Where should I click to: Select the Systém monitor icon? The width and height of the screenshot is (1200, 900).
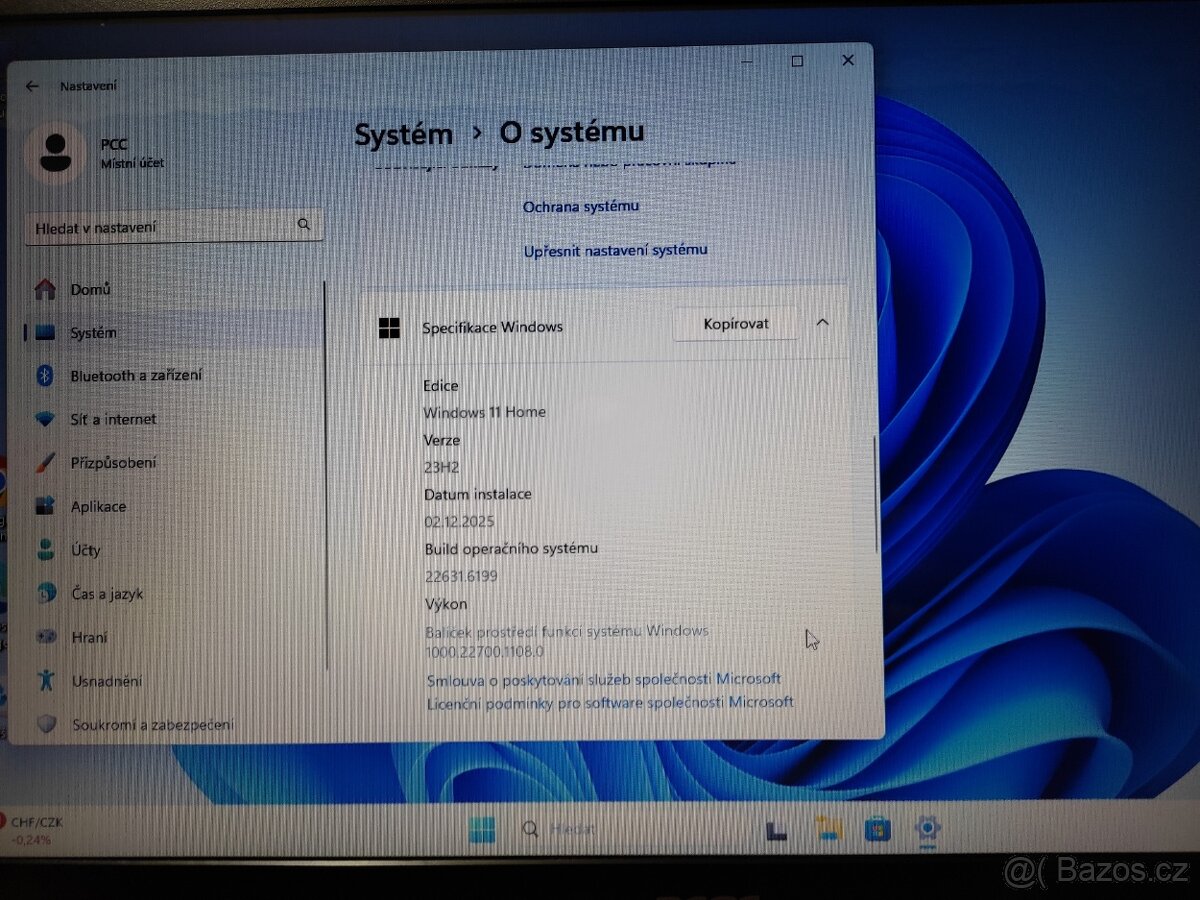pyautogui.click(x=45, y=332)
